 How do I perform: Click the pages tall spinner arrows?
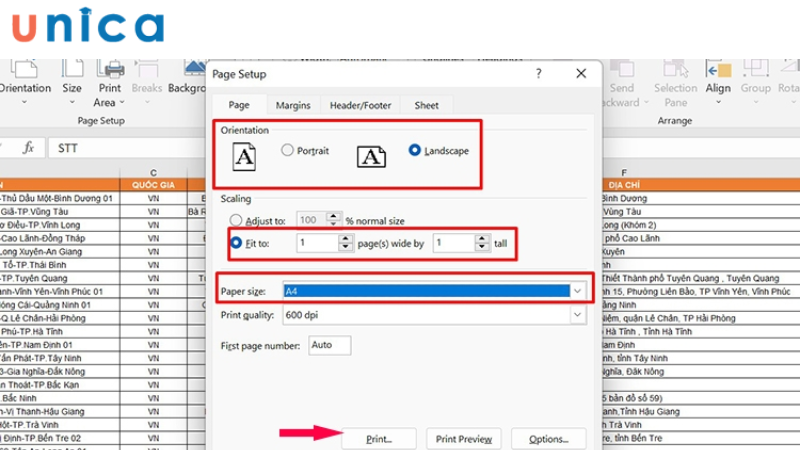(x=482, y=243)
